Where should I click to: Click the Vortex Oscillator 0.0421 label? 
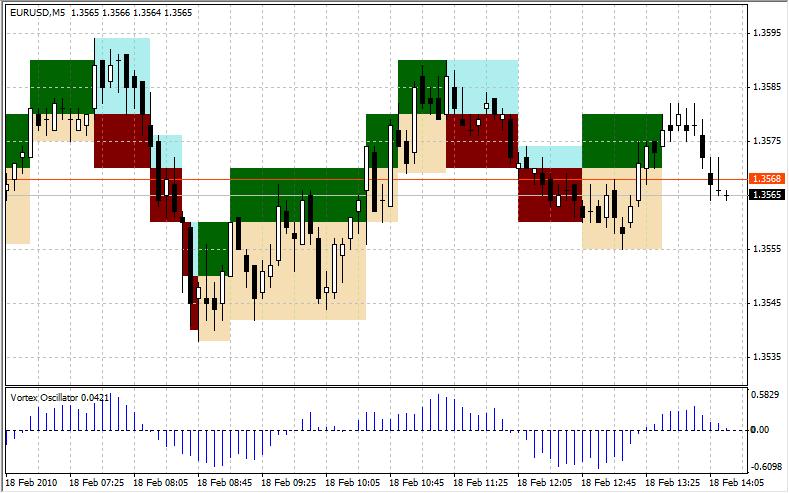coord(59,397)
